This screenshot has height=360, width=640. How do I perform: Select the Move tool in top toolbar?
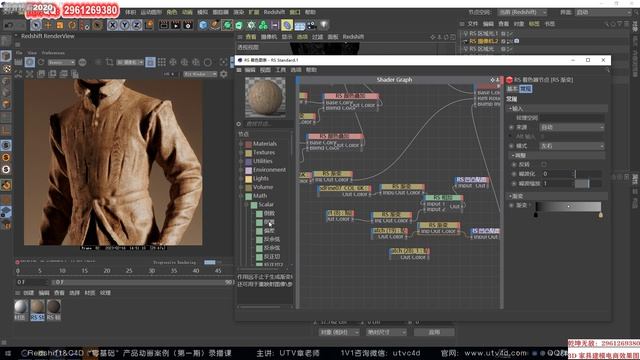pos(48,25)
